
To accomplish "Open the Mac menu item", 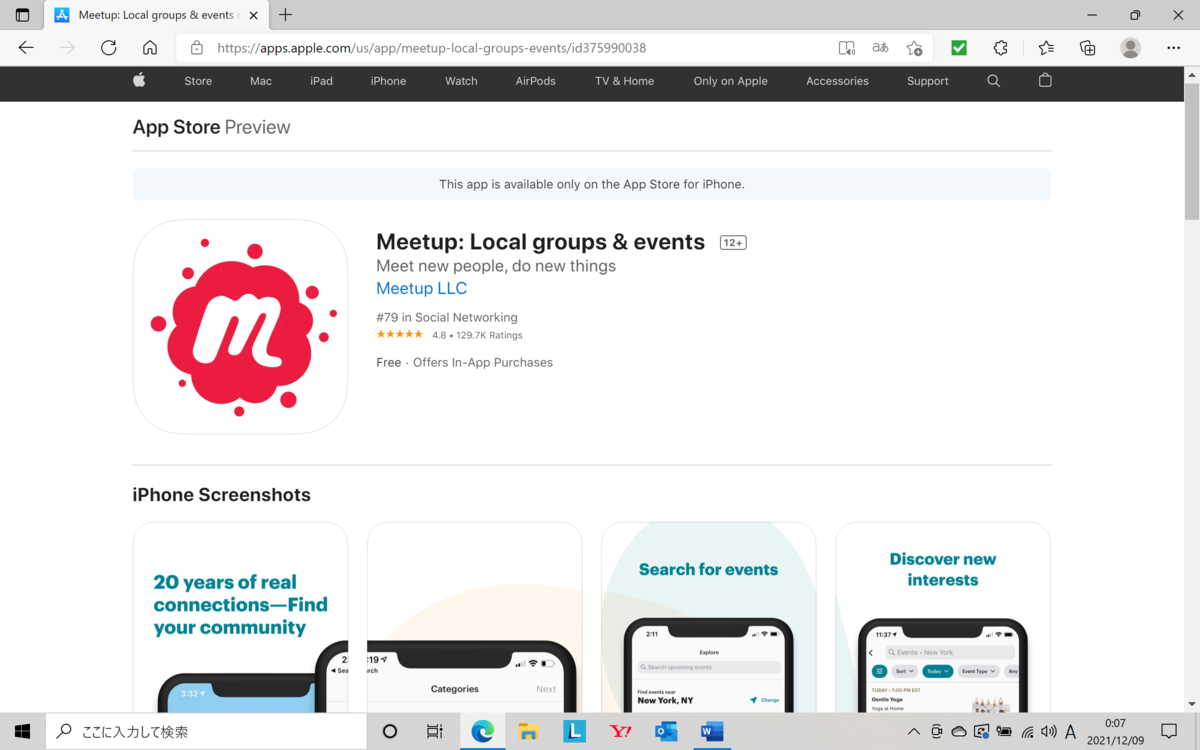I will coord(261,81).
